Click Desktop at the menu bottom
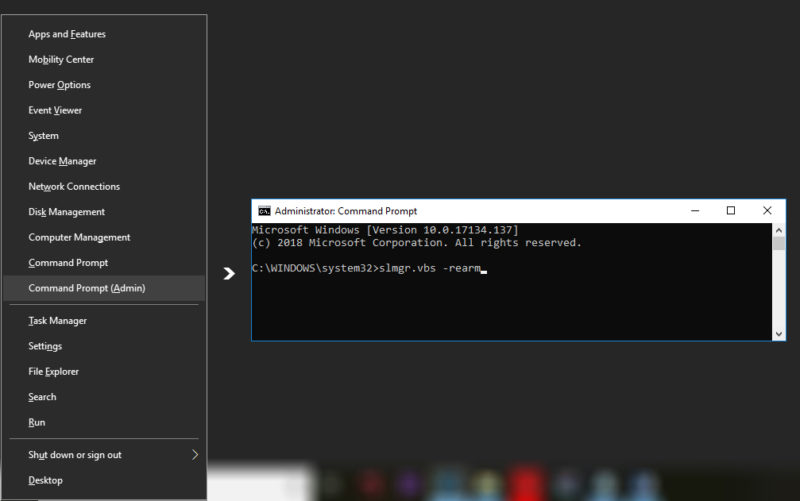Screen dimensions: 800x501 (x=45, y=480)
